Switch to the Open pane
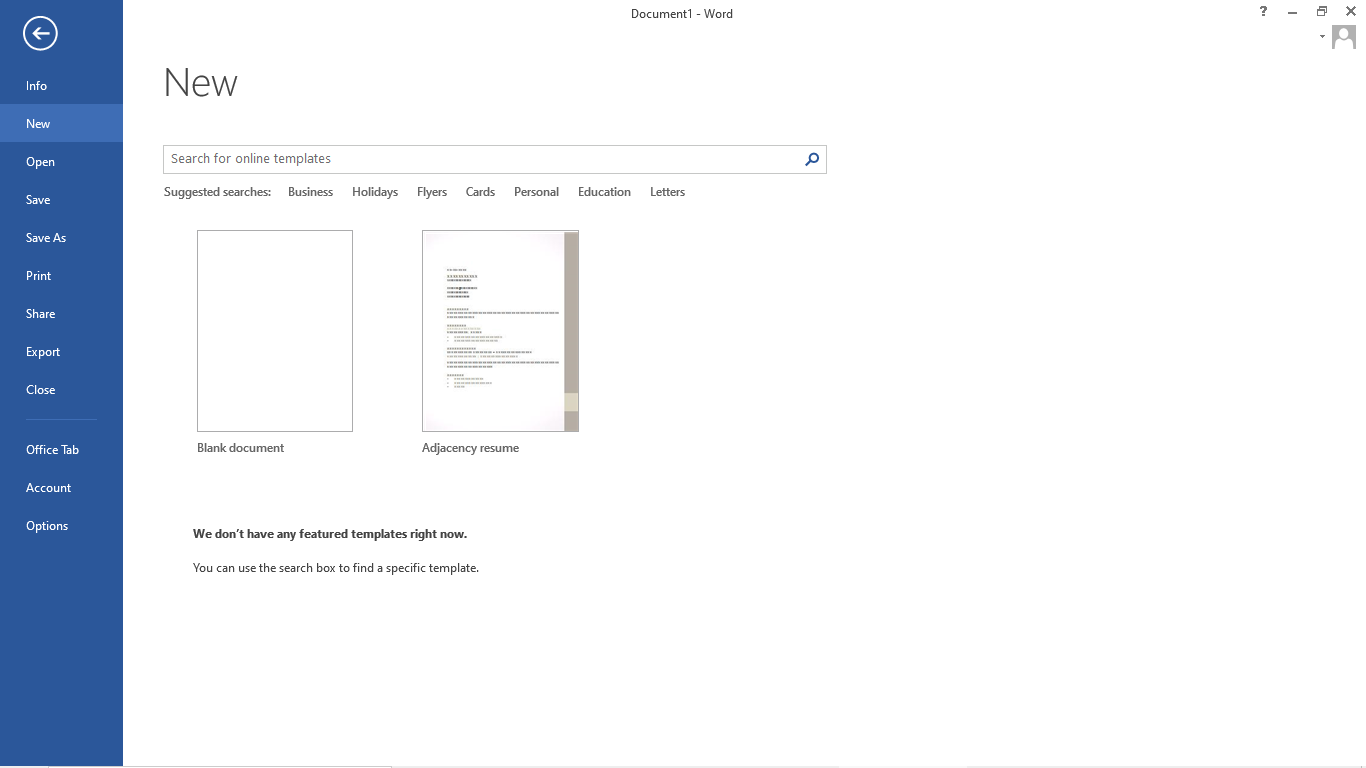The image size is (1366, 768). [40, 161]
